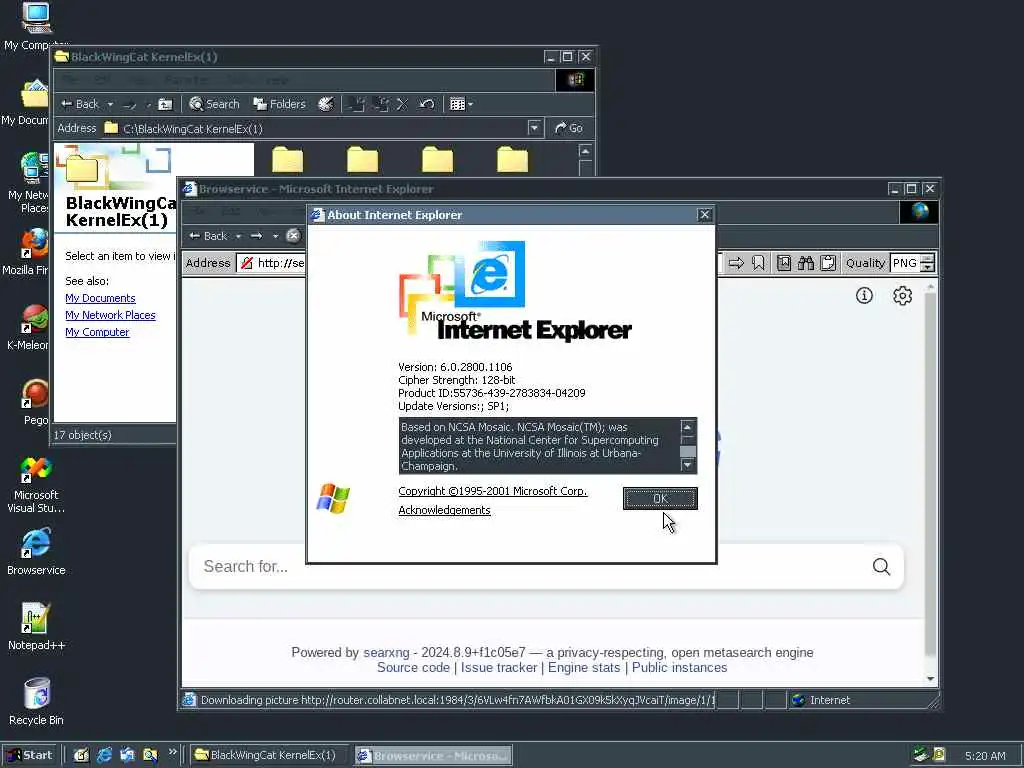Viewport: 1024px width, 768px height.
Task: Click the Go arrow icon in Browservice toolbar
Action: pos(736,263)
